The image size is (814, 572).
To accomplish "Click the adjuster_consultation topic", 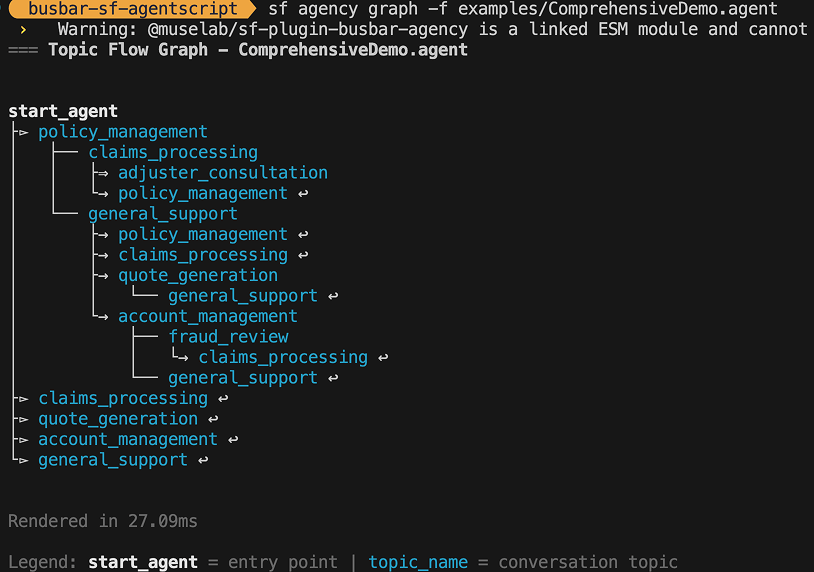I will pos(223,173).
